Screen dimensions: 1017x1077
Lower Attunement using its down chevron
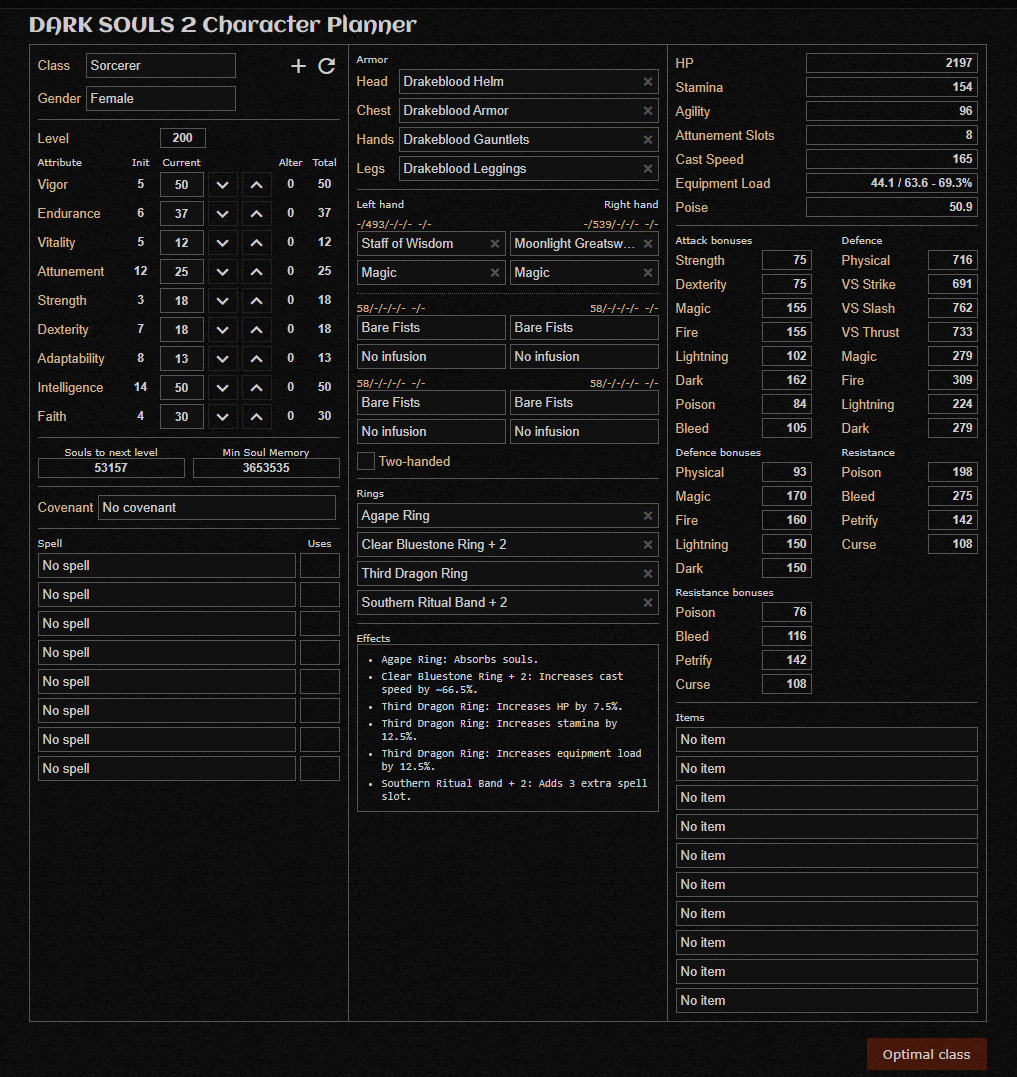pyautogui.click(x=222, y=271)
